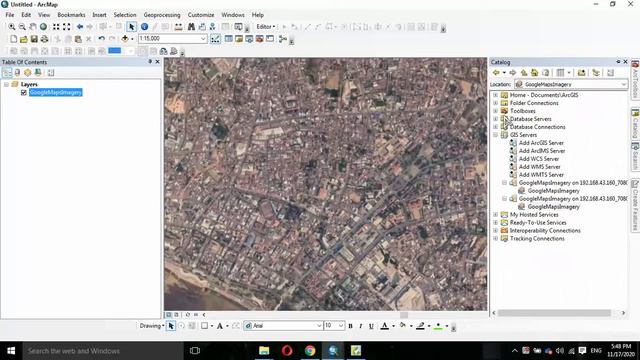This screenshot has width=640, height=360.
Task: Create a new map document
Action: point(13,39)
